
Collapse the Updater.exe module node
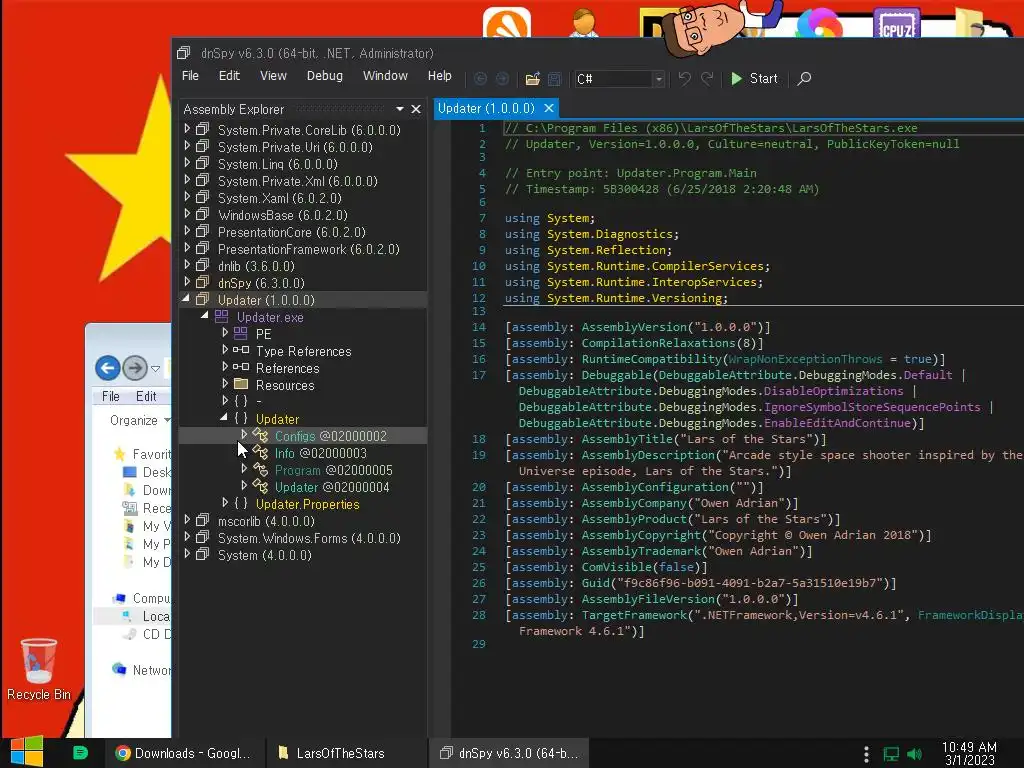point(204,315)
